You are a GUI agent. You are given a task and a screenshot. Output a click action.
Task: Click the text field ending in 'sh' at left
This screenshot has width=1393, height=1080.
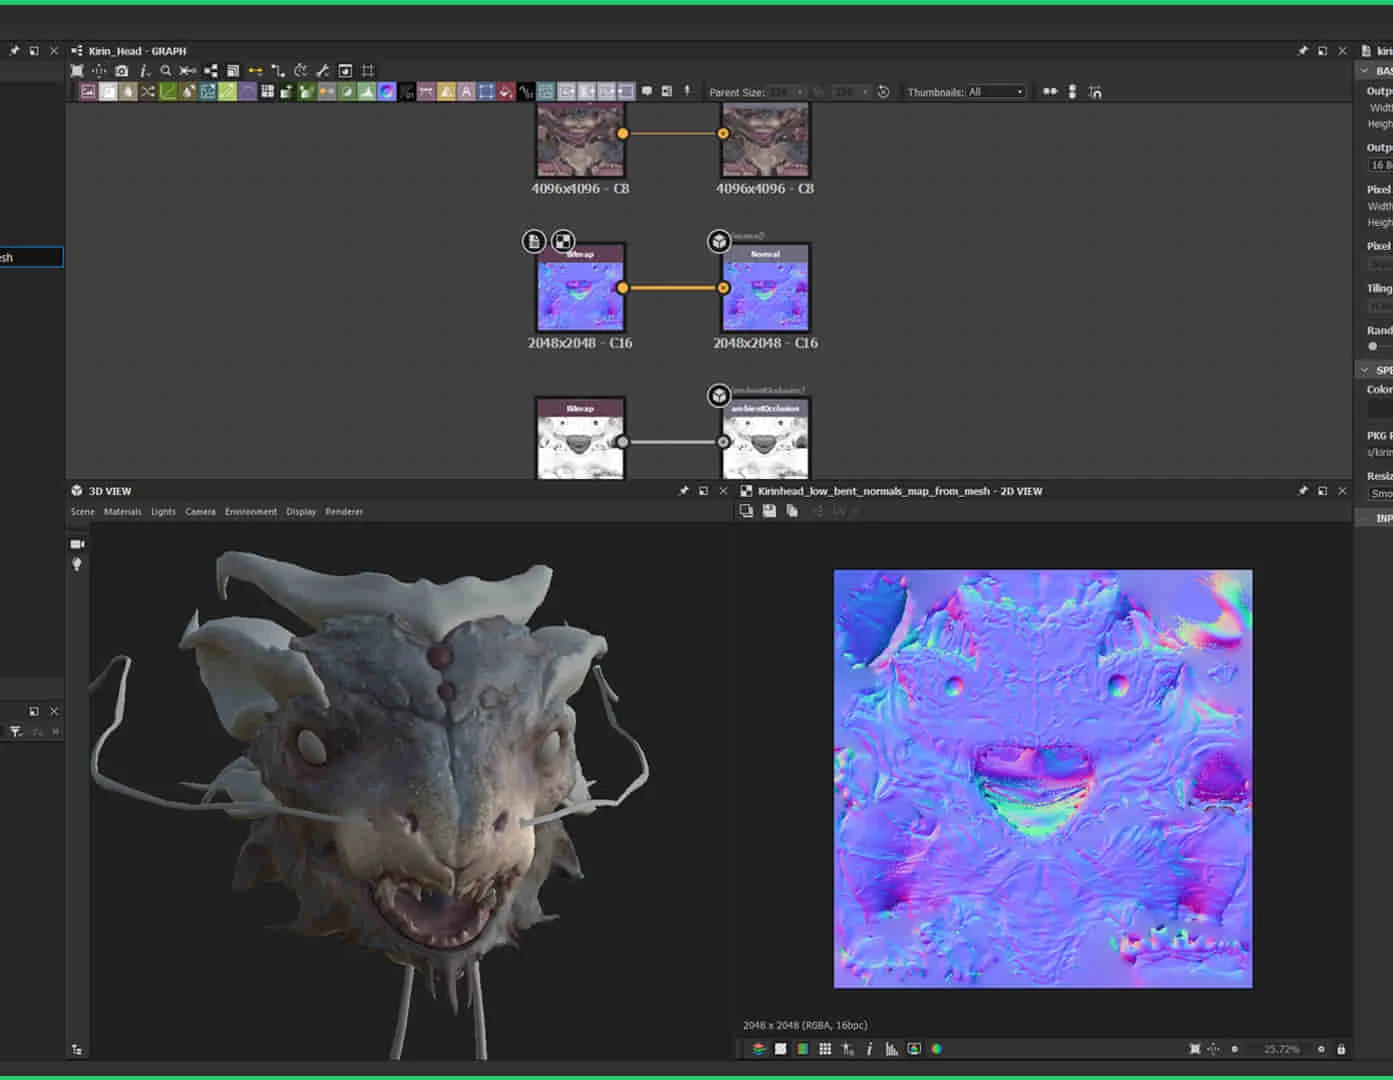pos(31,257)
